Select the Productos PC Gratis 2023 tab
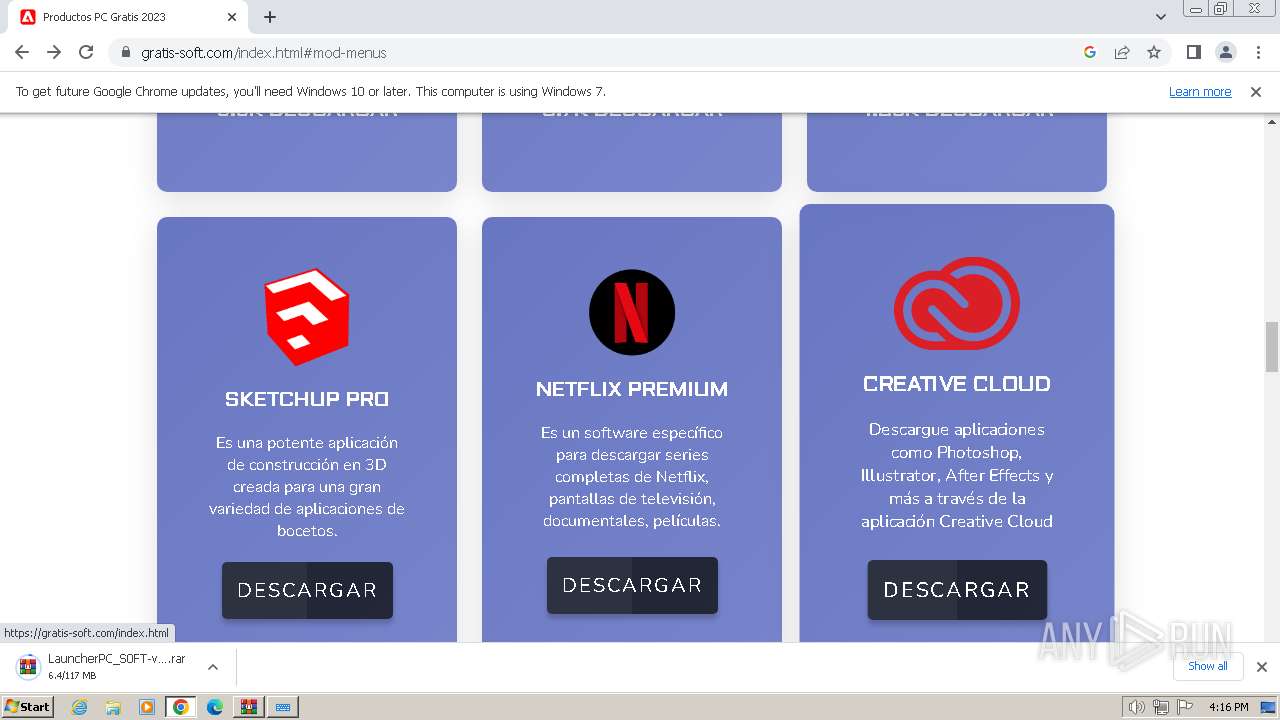 tap(128, 17)
